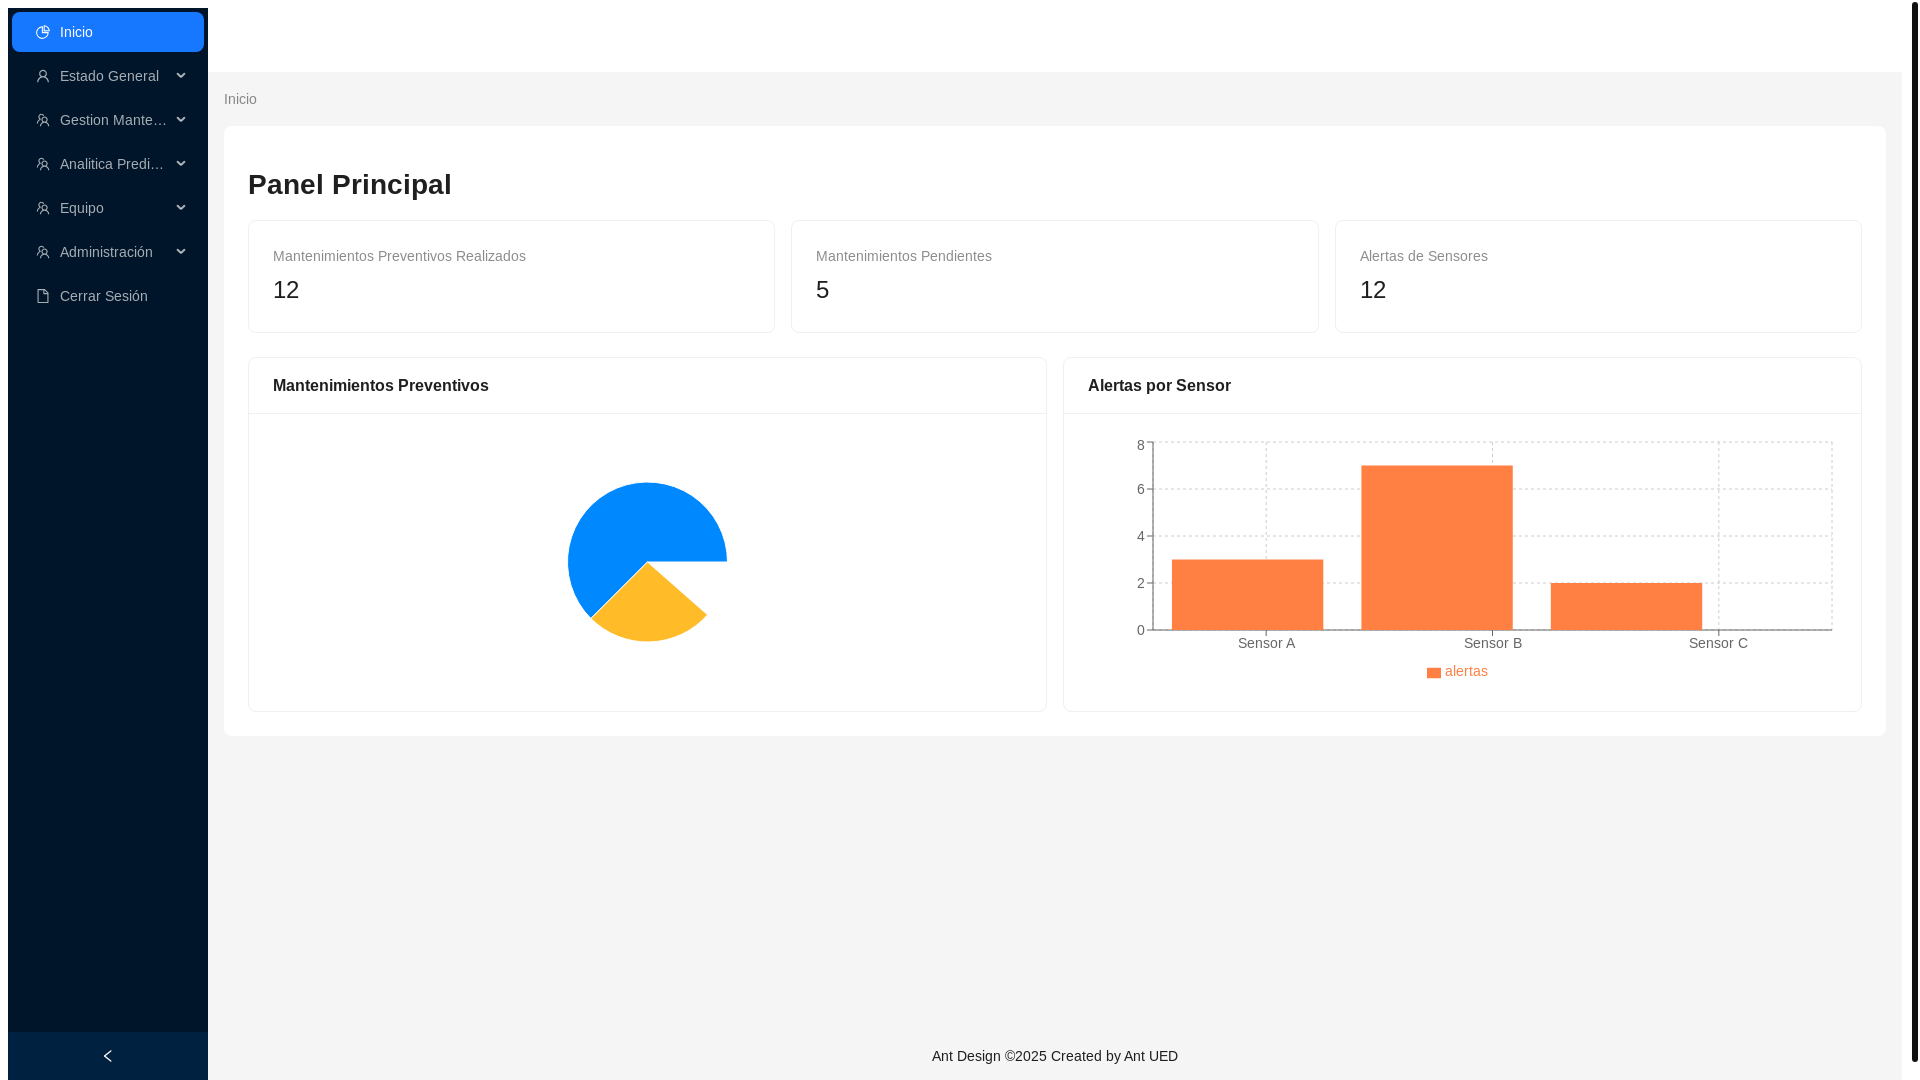Click the alertas legend label
Image resolution: width=1920 pixels, height=1080 pixels.
click(x=1466, y=671)
